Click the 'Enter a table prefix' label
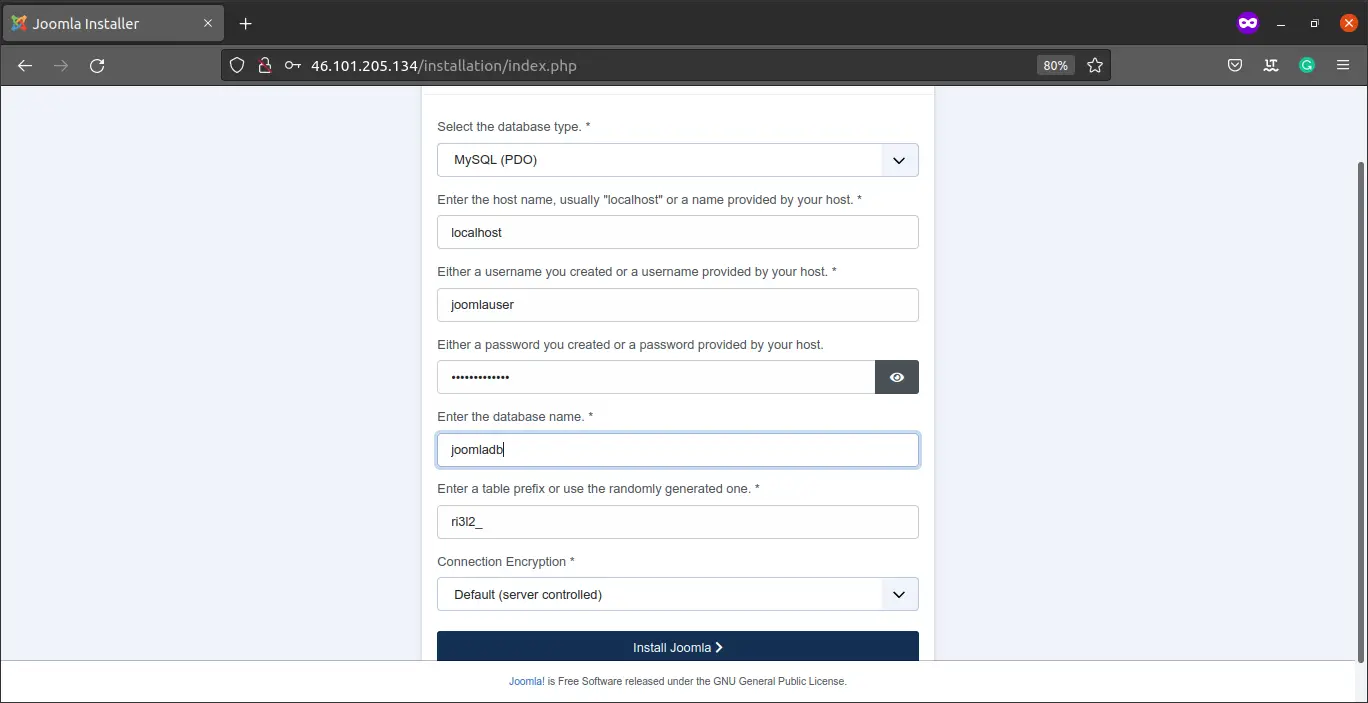Screen dimensions: 1368x703 point(598,489)
